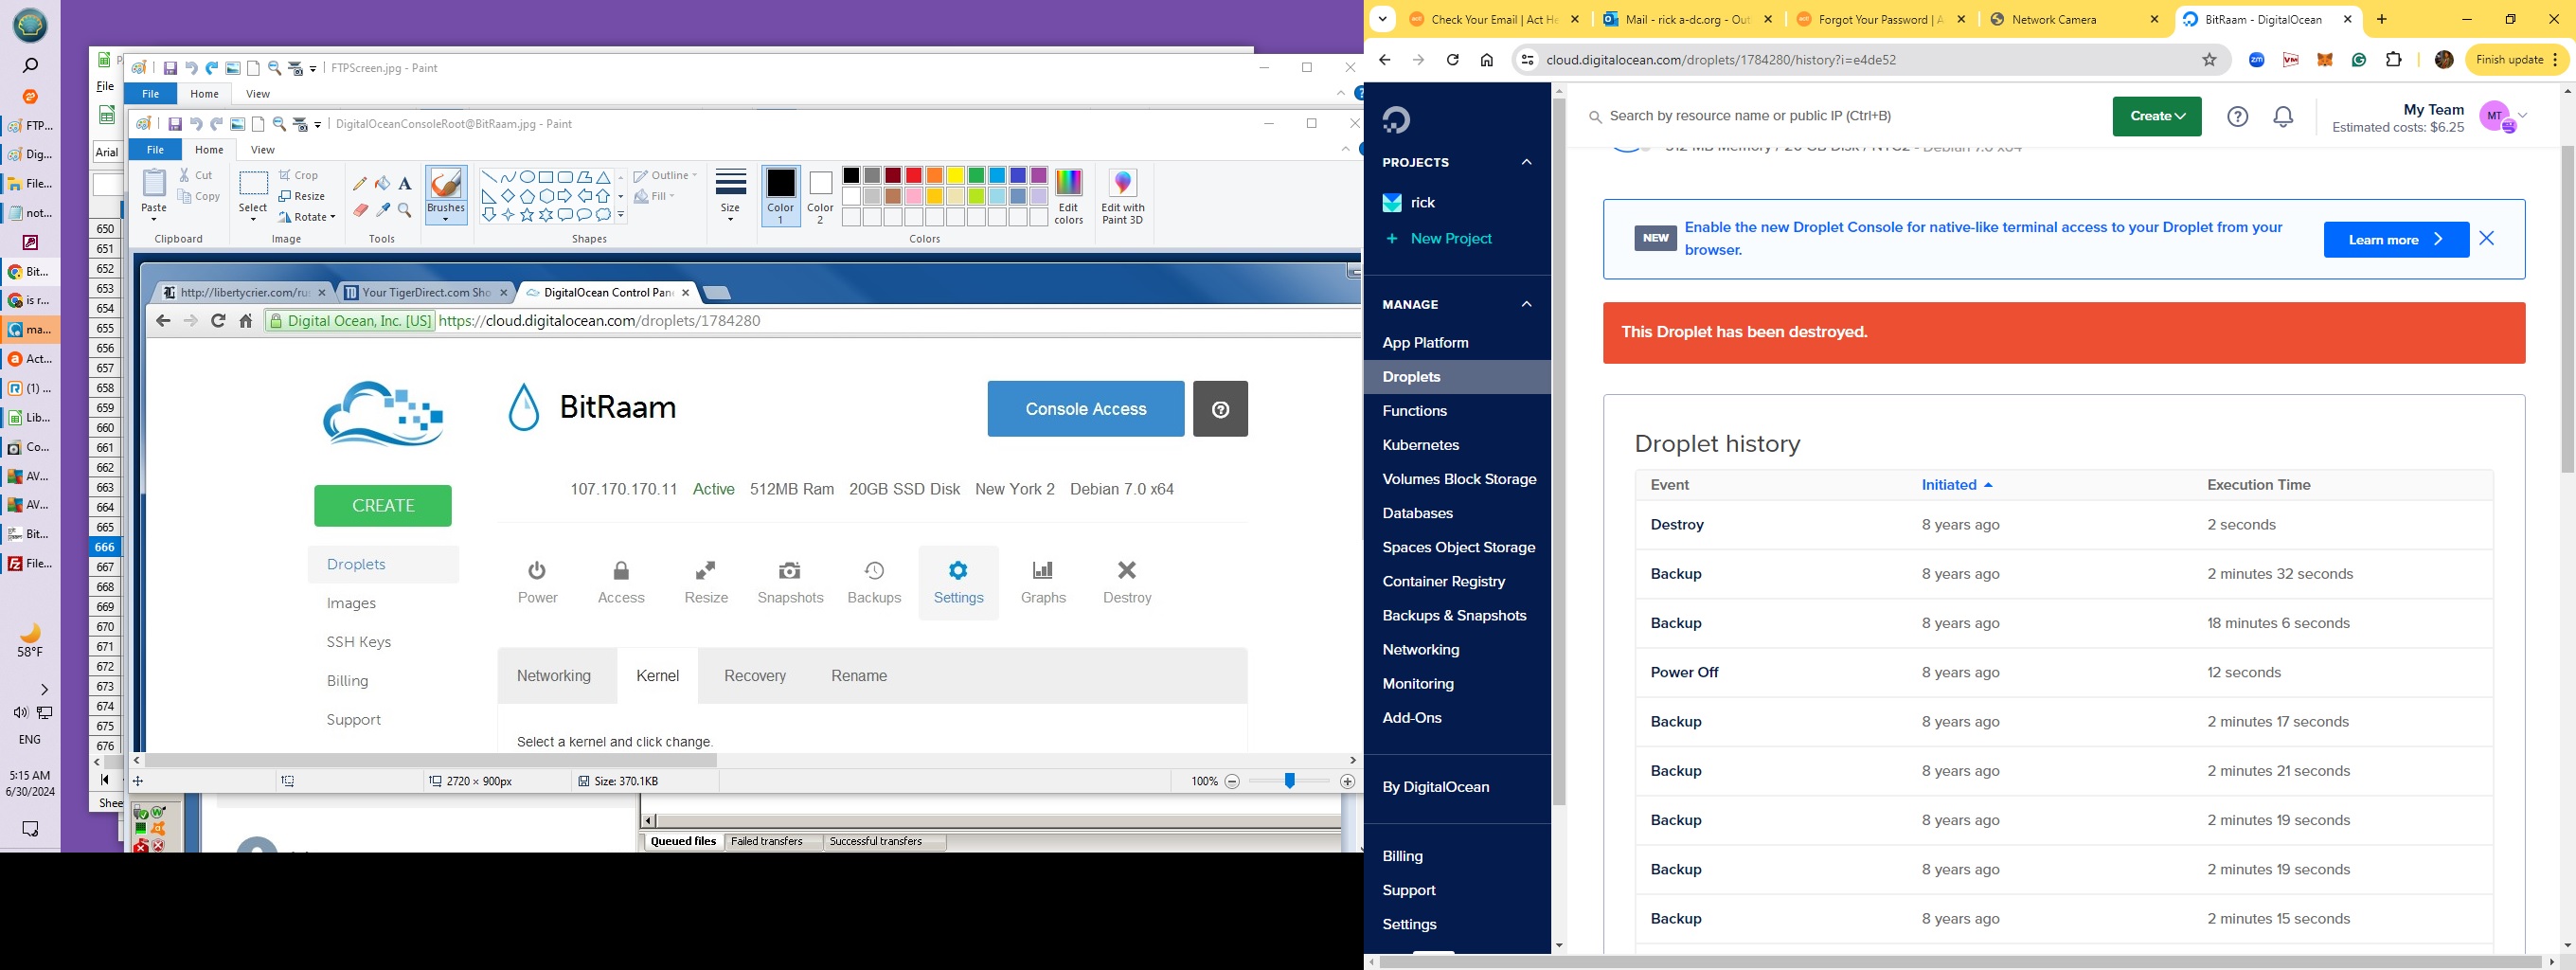Select the Magnifier tool in Paint ribbon
Screen dimensions: 2576x970
pyautogui.click(x=405, y=210)
